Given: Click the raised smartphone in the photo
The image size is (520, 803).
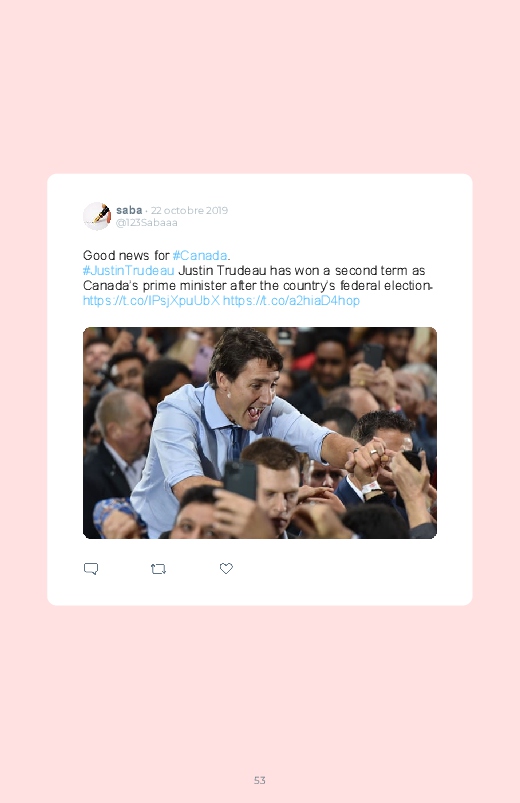Looking at the screenshot, I should click(x=240, y=479).
